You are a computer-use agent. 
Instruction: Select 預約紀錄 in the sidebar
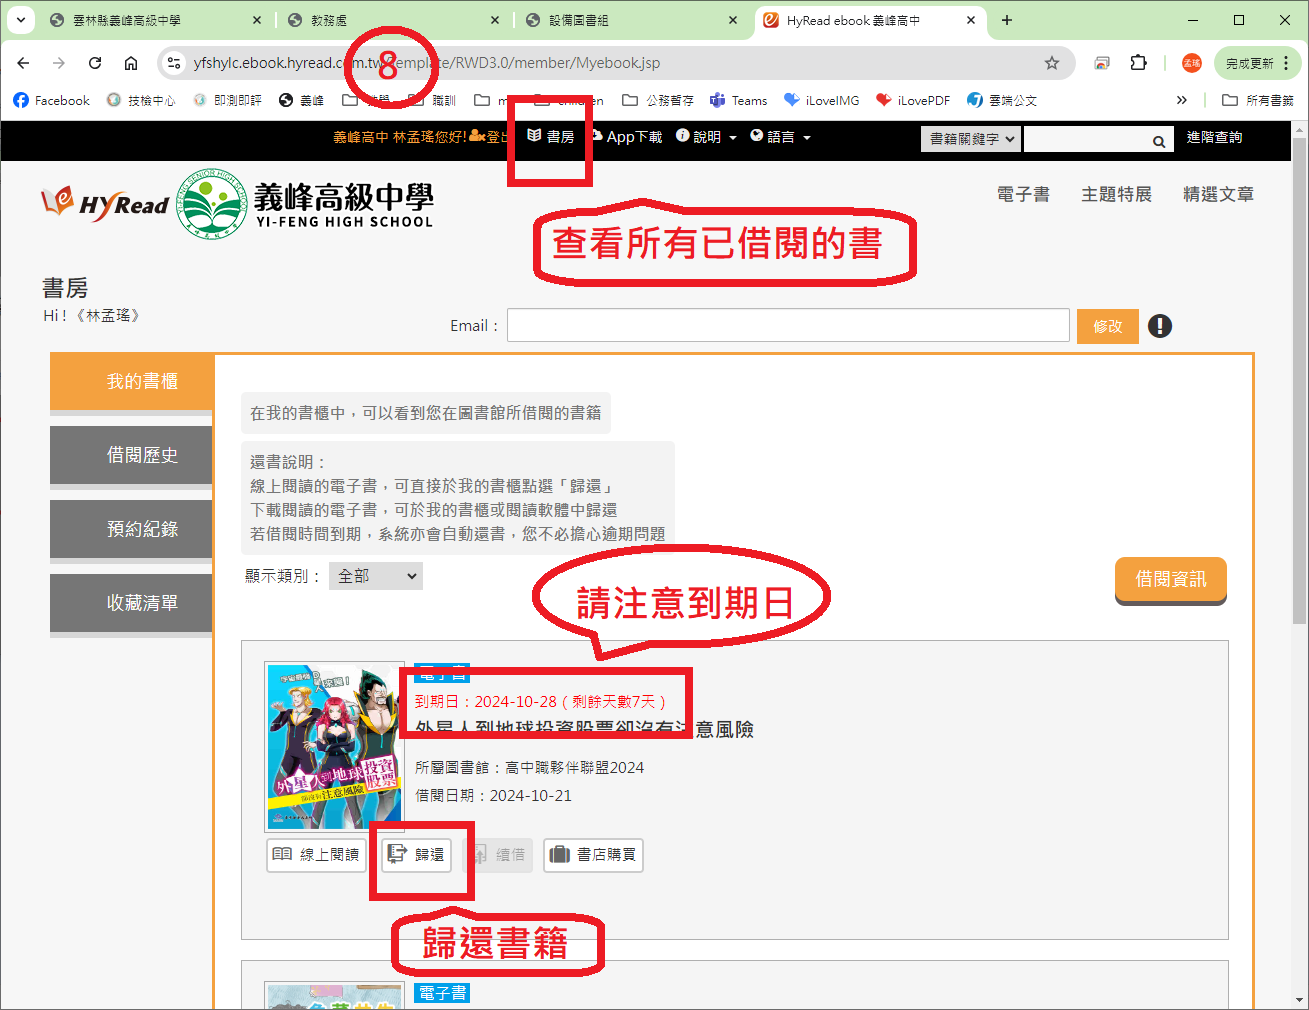pos(131,529)
